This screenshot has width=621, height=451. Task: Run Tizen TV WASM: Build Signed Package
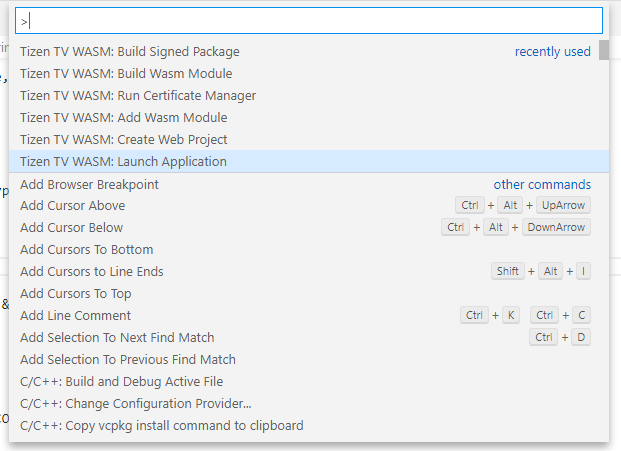[309, 51]
